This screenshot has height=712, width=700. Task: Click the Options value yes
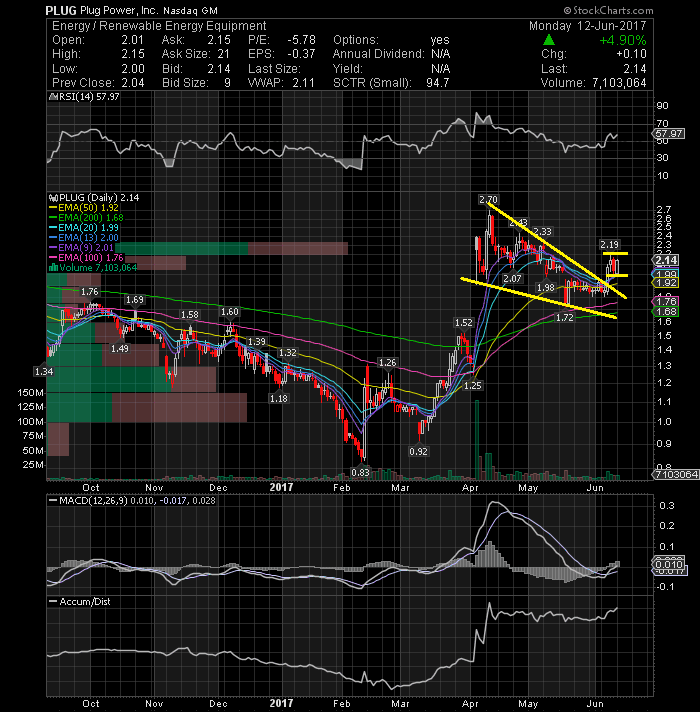coord(440,40)
